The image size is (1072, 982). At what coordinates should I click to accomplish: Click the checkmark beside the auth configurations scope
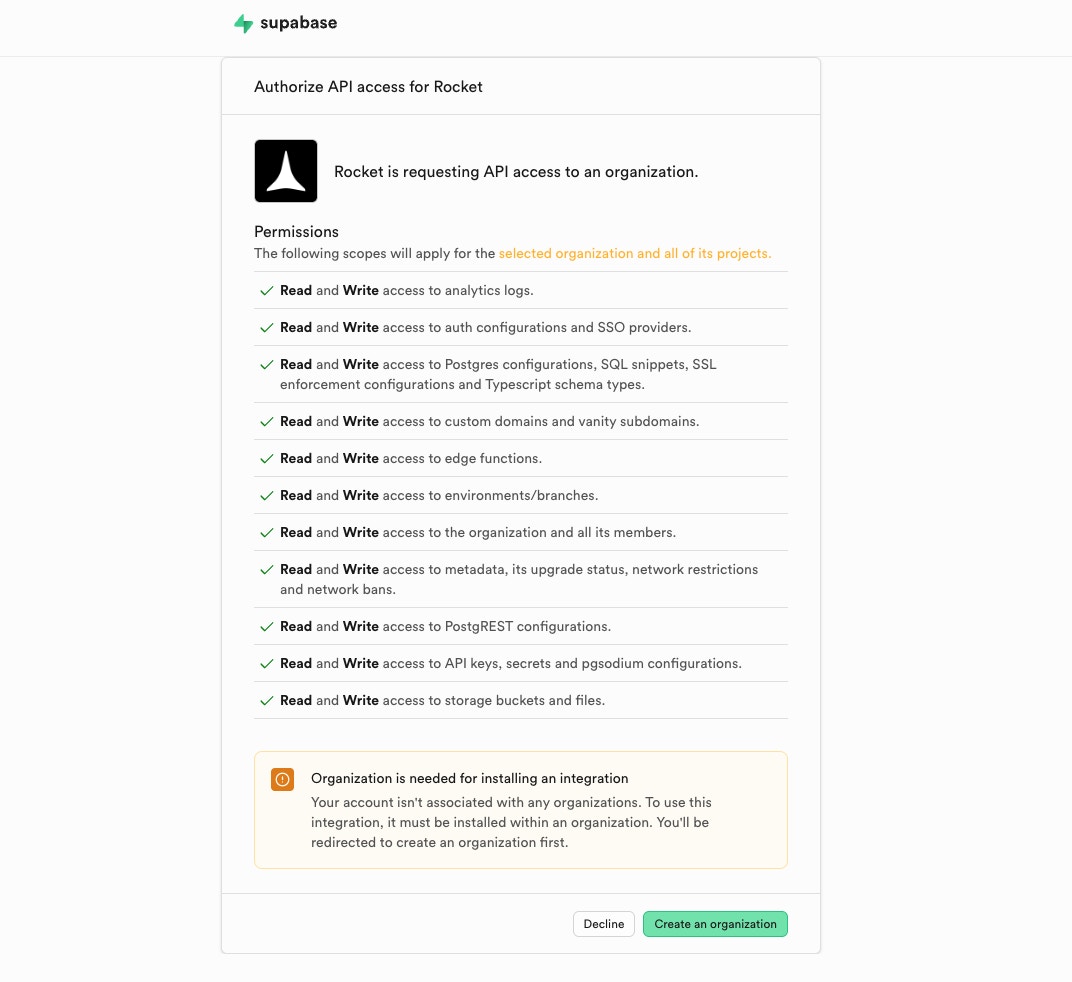(266, 327)
